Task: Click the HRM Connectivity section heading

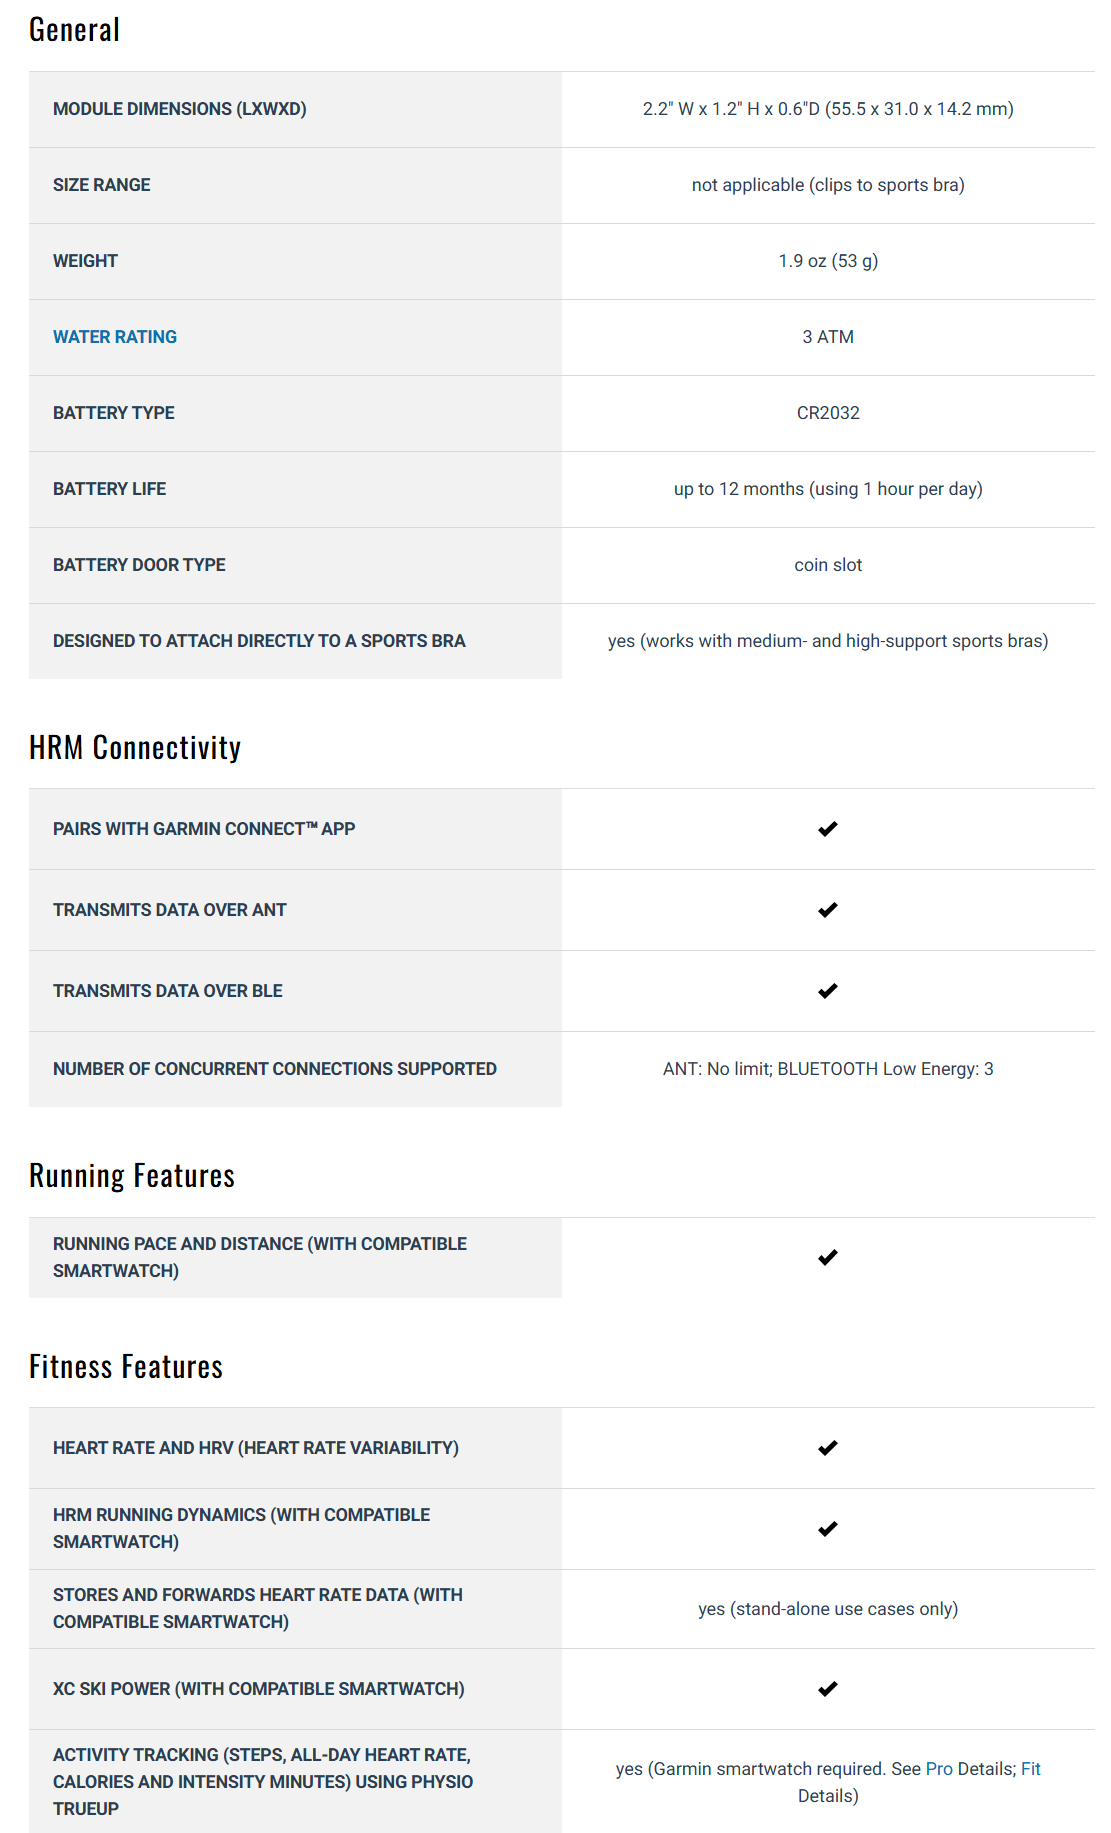Action: [x=135, y=747]
